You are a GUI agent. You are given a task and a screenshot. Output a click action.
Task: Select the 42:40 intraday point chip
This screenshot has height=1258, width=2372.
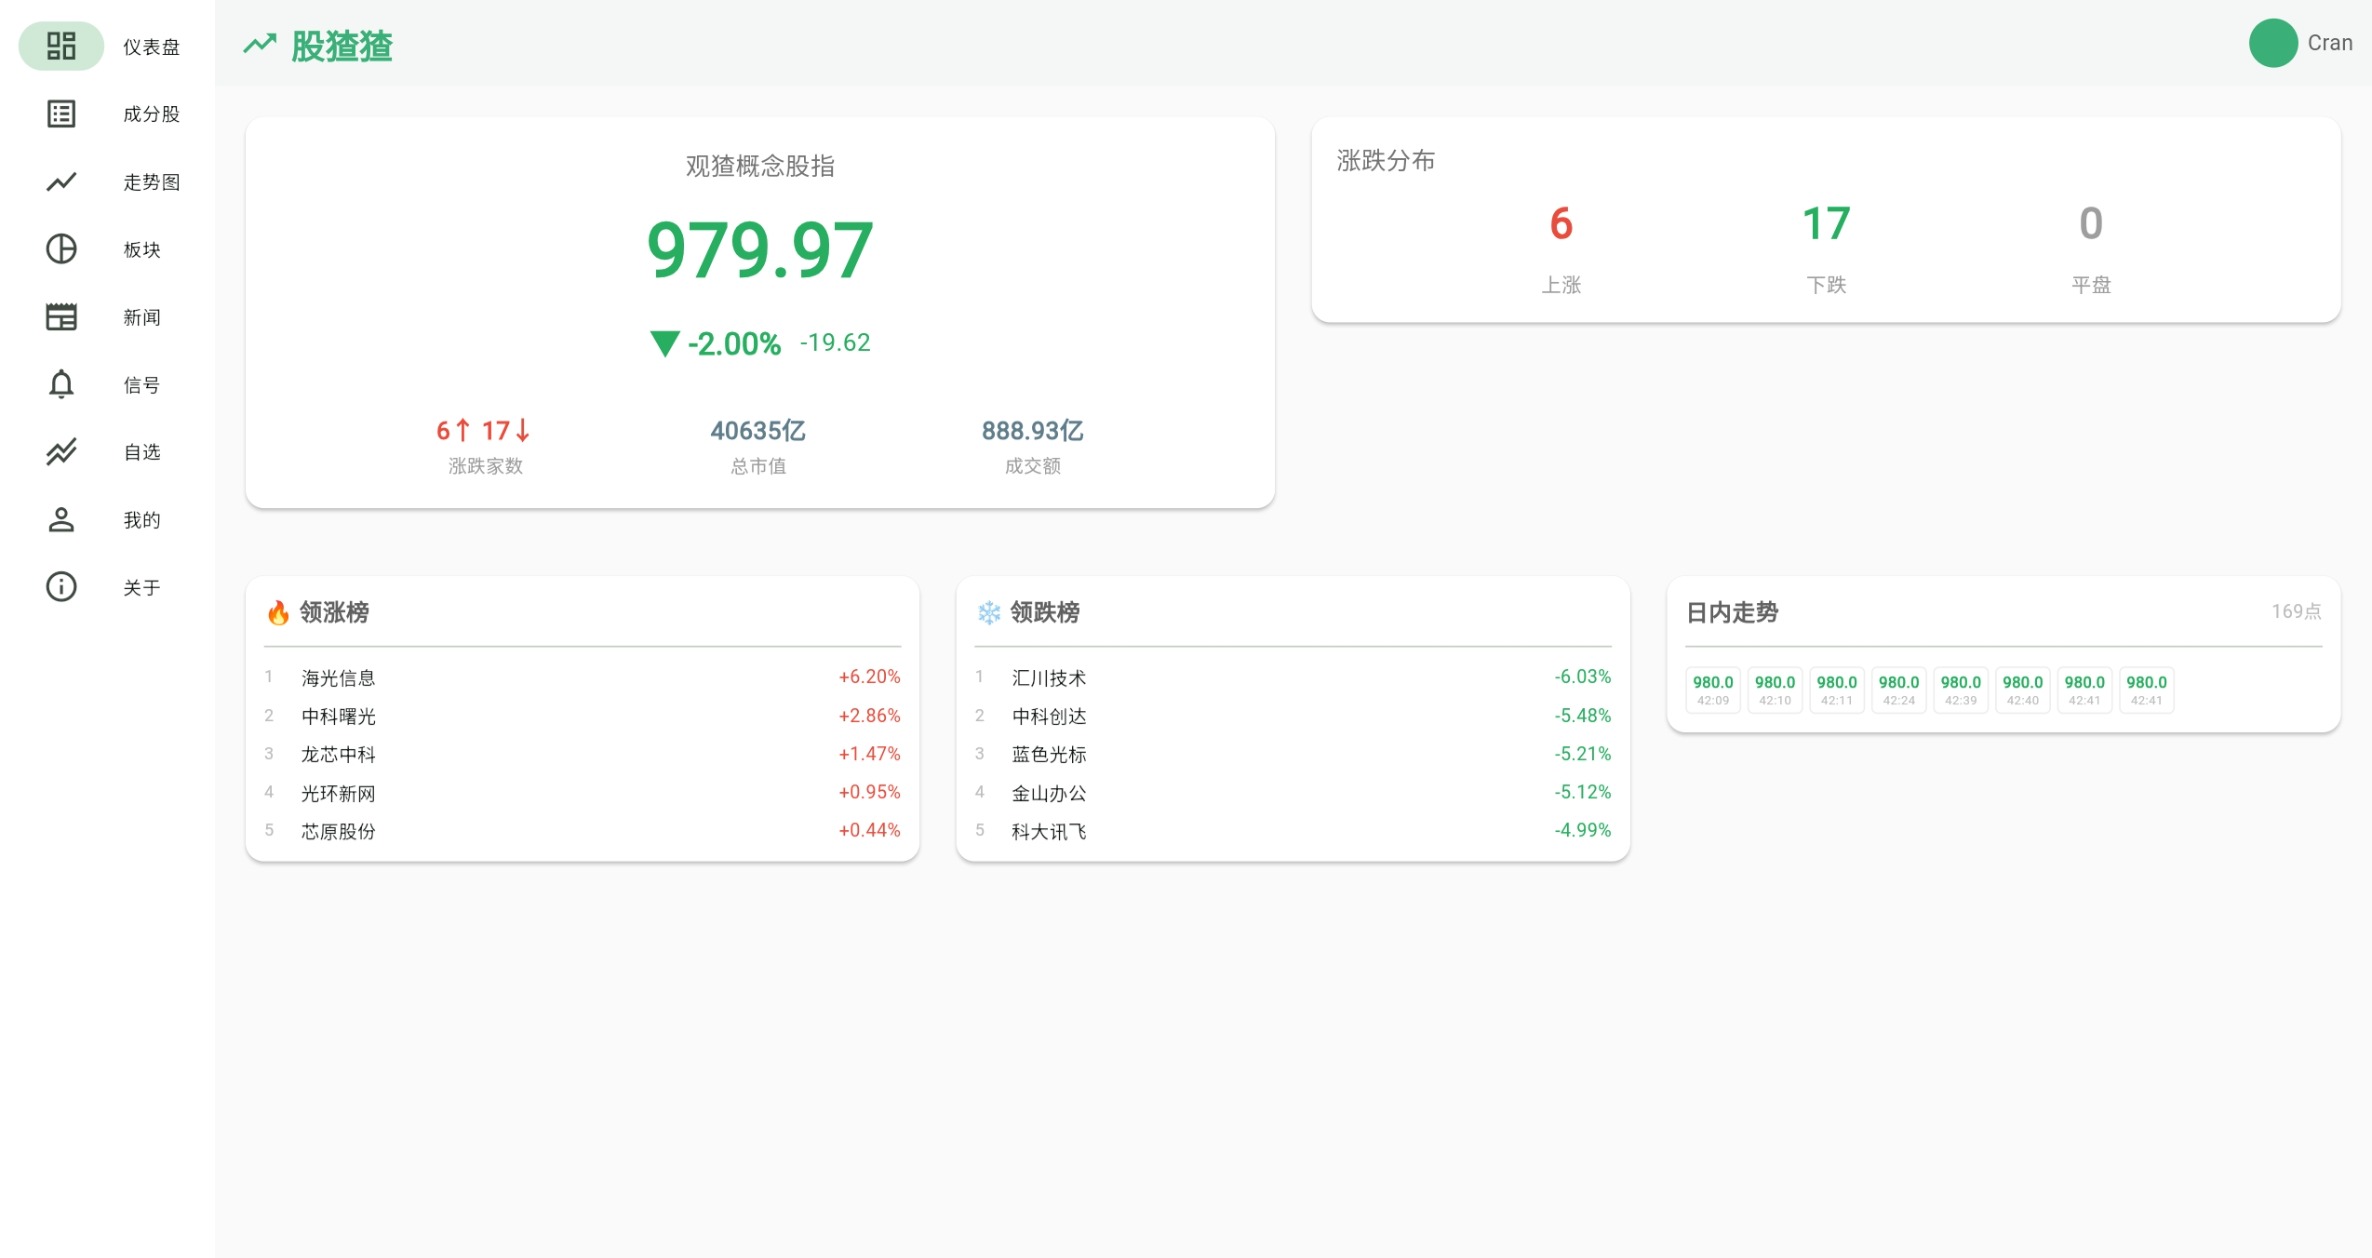point(2023,689)
